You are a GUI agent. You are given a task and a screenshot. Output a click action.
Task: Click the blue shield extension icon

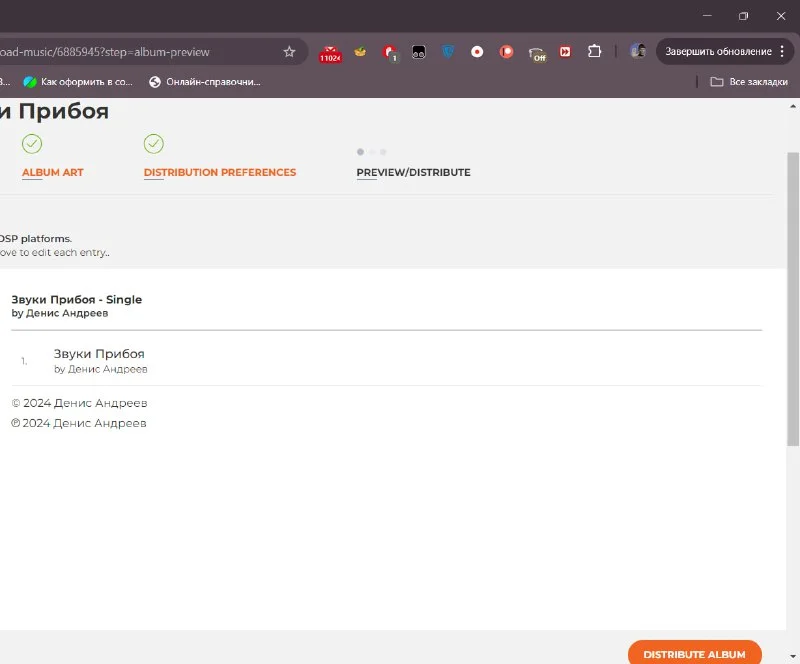pyautogui.click(x=448, y=52)
